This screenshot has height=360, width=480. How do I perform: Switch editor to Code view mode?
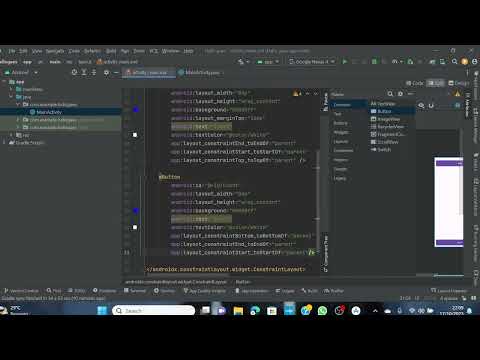(415, 83)
